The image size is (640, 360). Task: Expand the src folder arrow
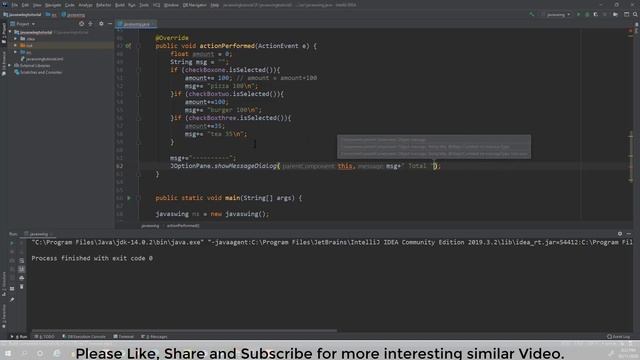[16, 52]
